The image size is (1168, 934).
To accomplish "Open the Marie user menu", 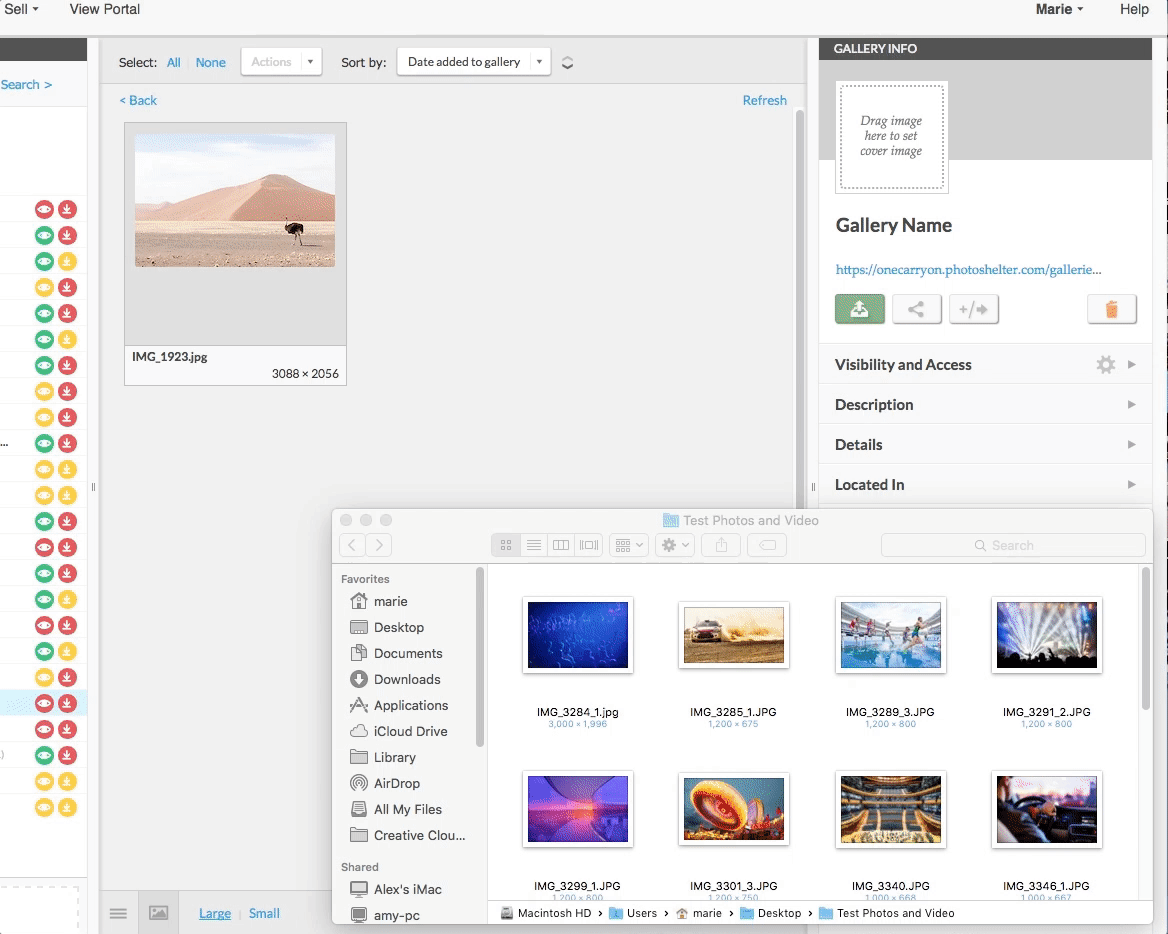I will point(1059,9).
